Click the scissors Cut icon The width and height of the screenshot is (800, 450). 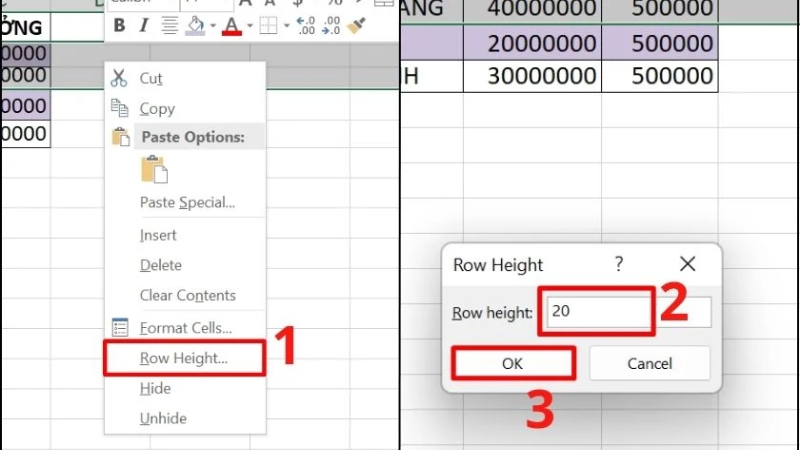click(x=119, y=78)
